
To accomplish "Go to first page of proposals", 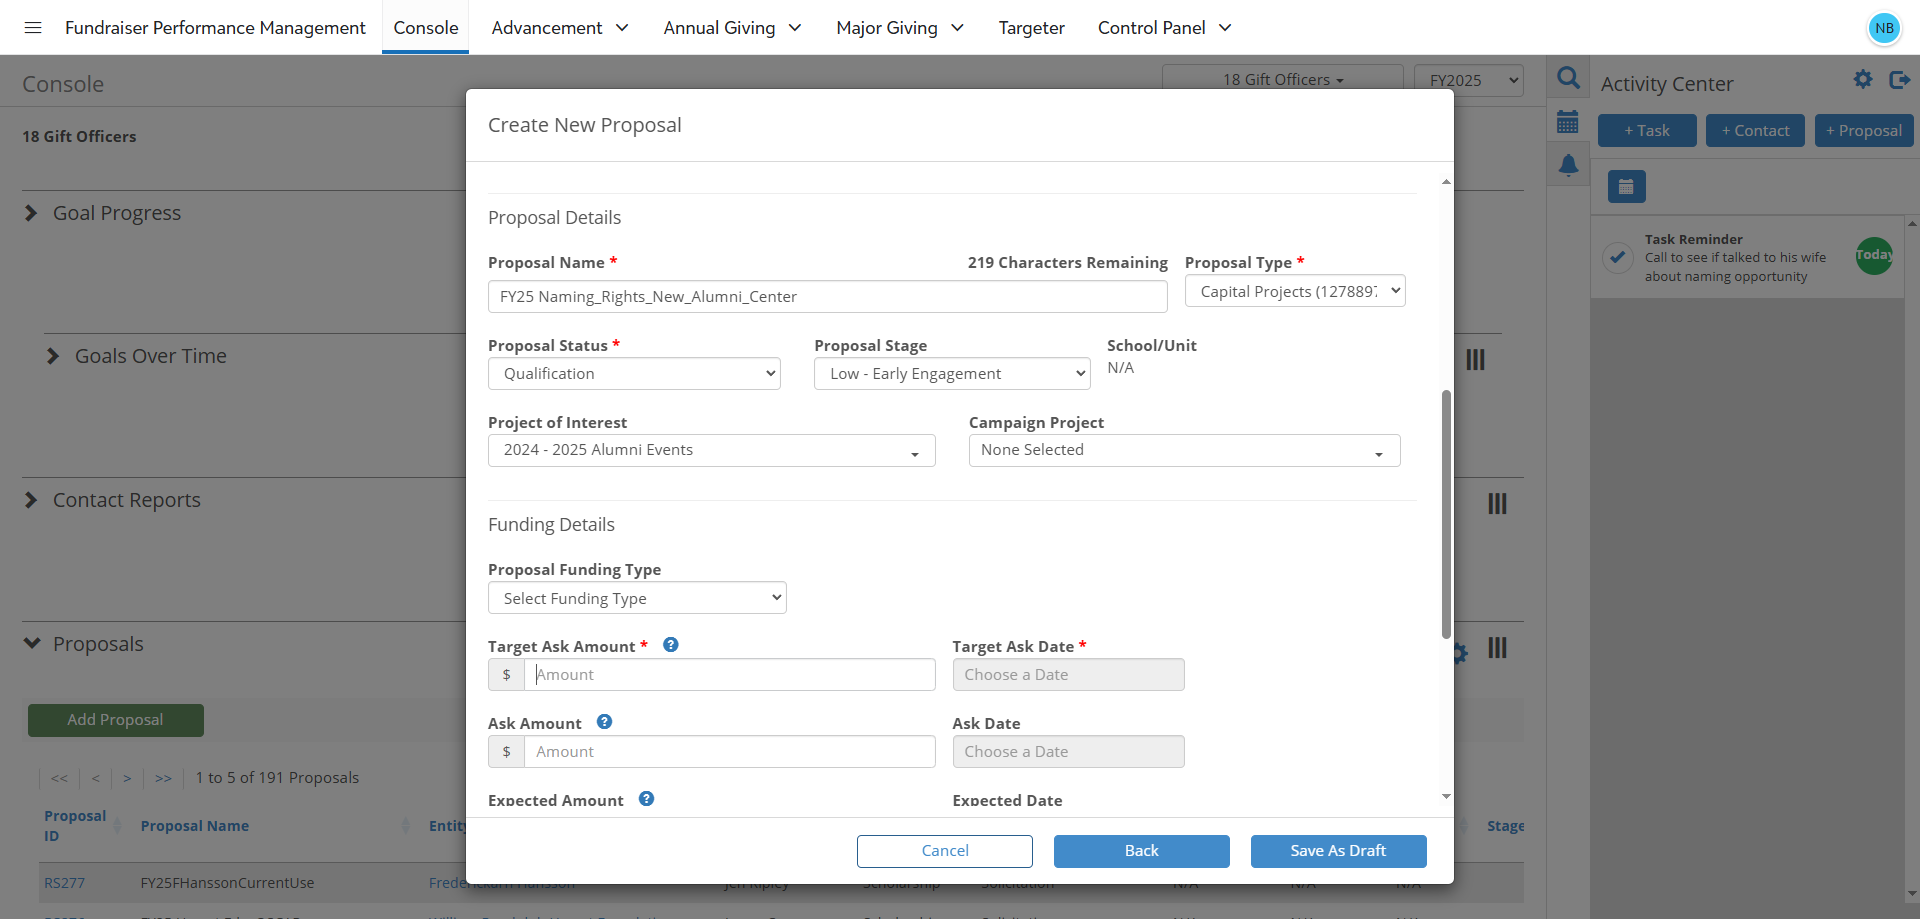I will 60,778.
